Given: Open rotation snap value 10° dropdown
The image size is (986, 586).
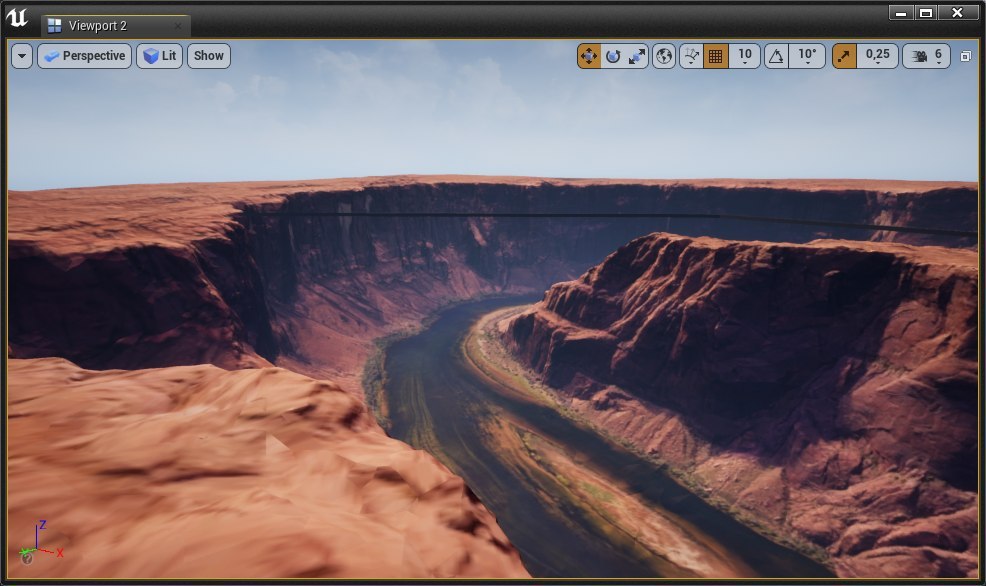Looking at the screenshot, I should (807, 56).
